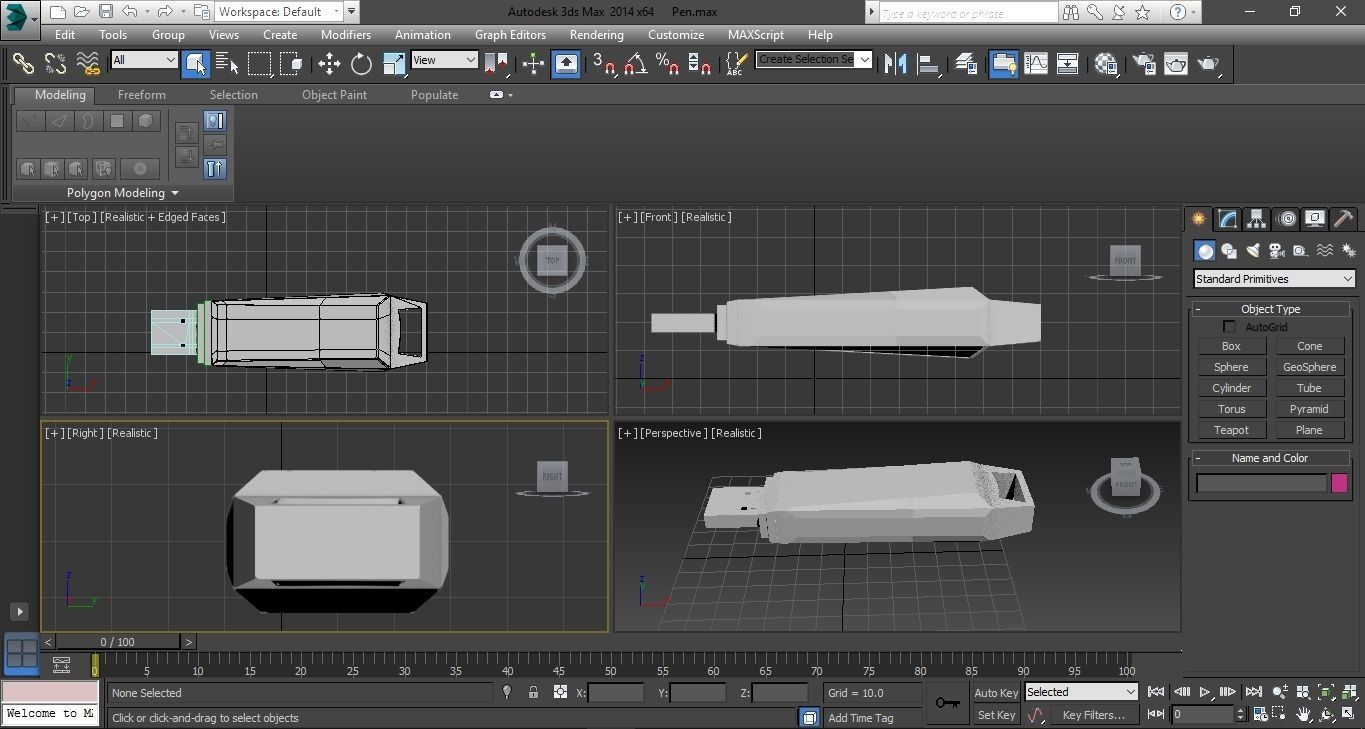Screen dimensions: 1365x729
Task: Open the Rendering menu
Action: click(x=597, y=34)
